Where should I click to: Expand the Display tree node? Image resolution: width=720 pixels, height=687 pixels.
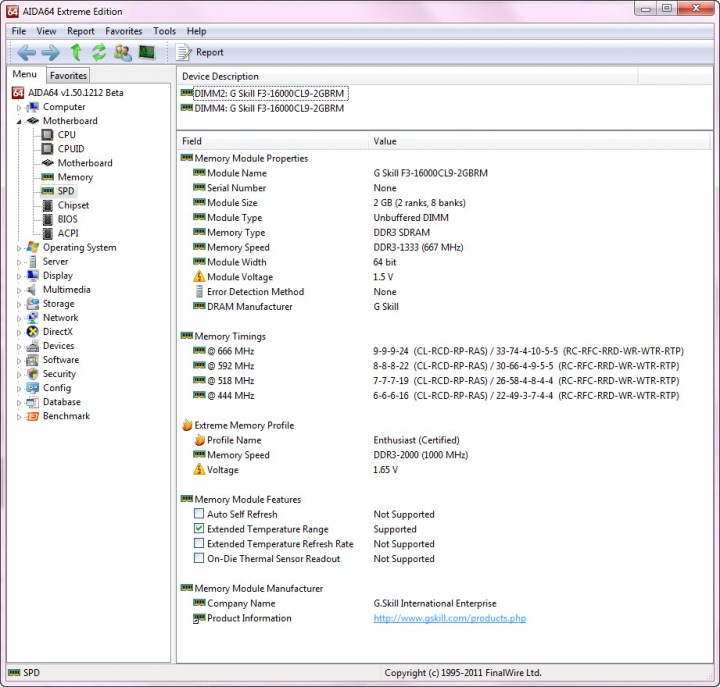click(x=19, y=276)
